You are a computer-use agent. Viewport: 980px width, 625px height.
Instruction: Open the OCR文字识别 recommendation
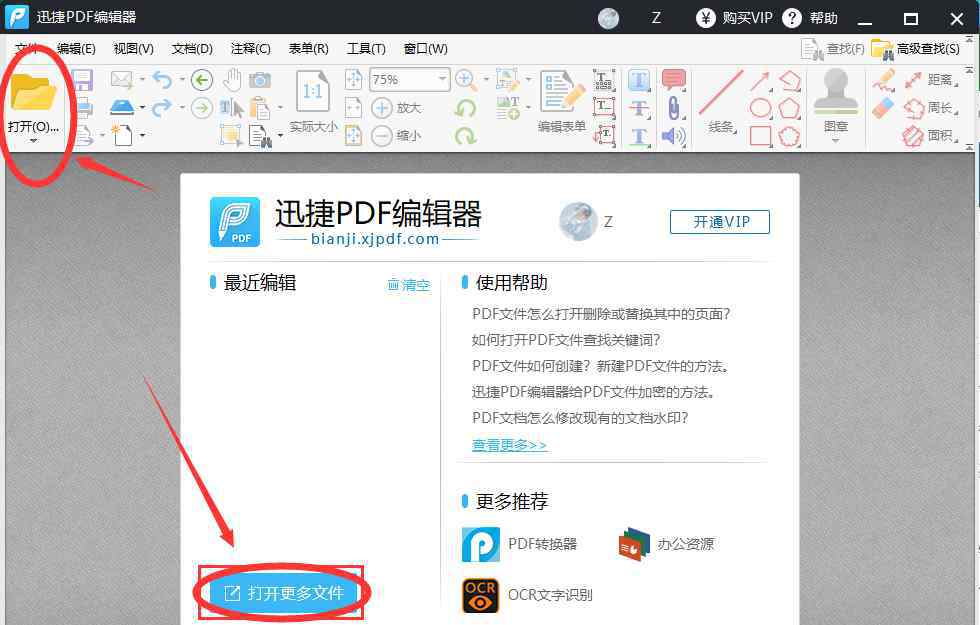(x=527, y=595)
